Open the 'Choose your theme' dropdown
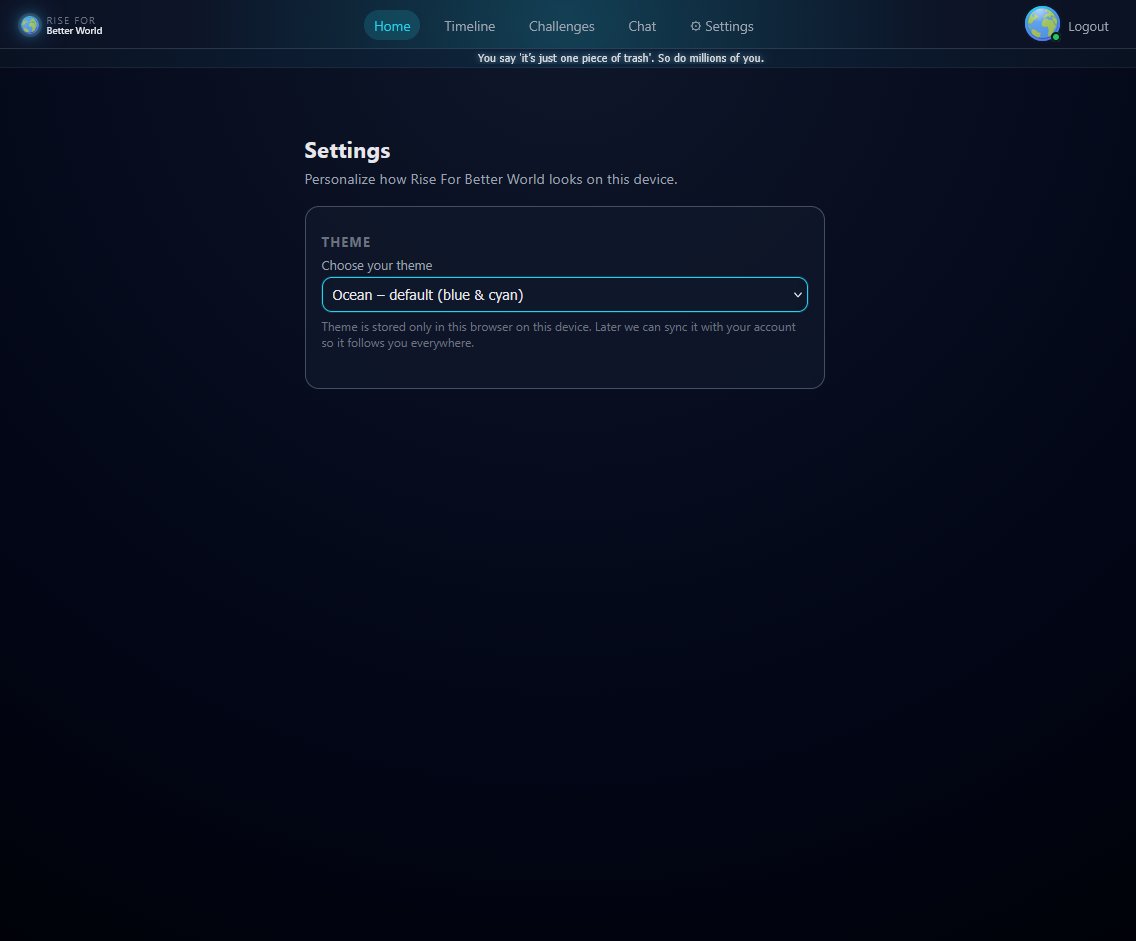The image size is (1136, 941). tap(564, 294)
